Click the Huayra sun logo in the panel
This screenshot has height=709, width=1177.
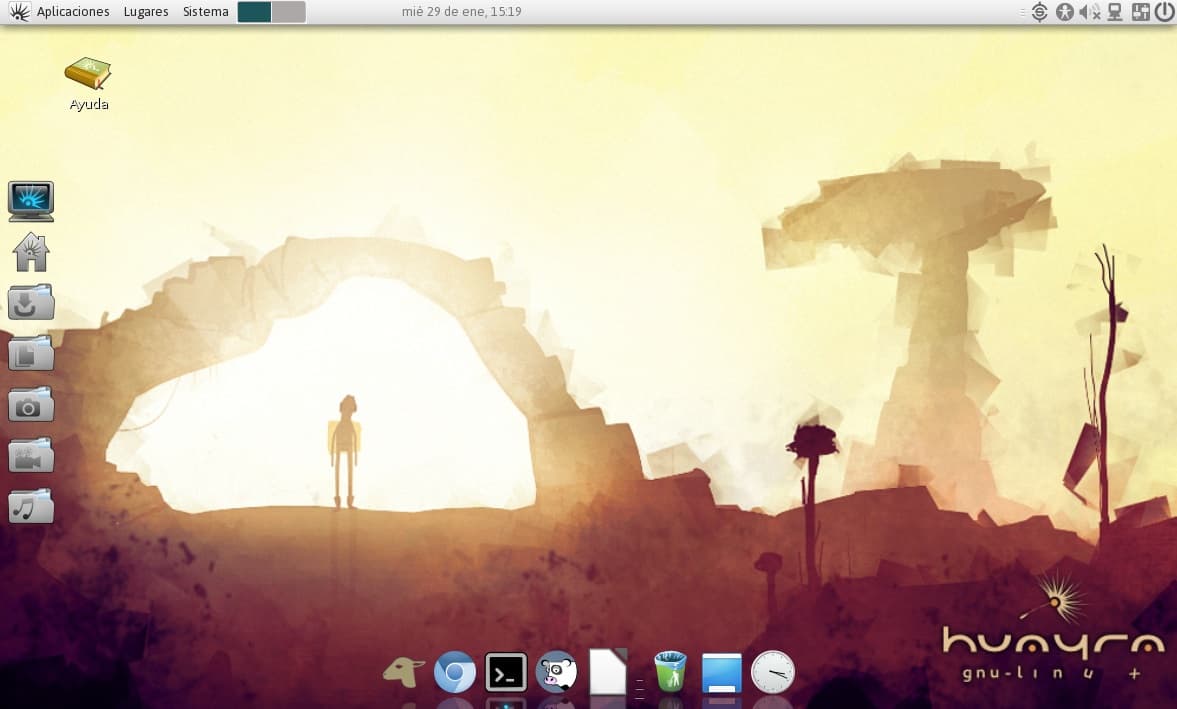[x=19, y=12]
